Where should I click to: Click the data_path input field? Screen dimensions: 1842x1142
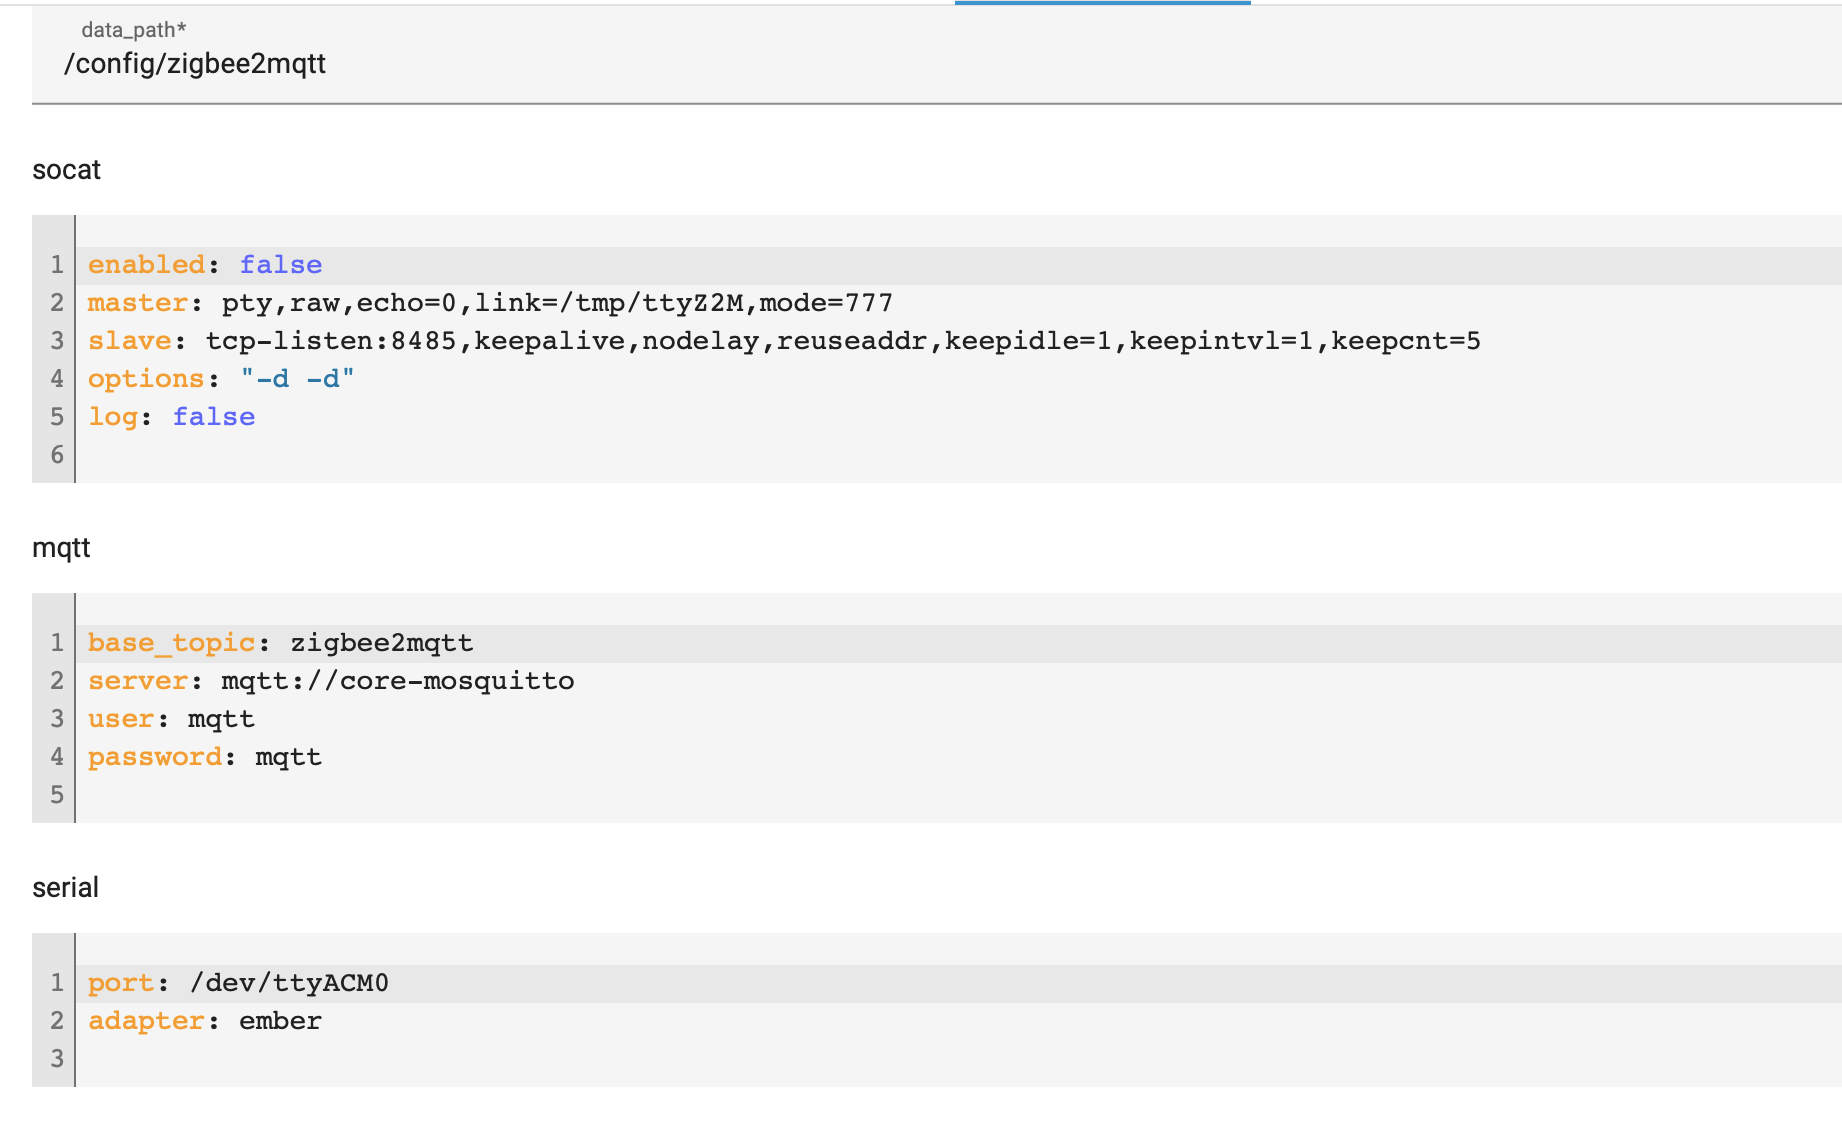pos(936,55)
